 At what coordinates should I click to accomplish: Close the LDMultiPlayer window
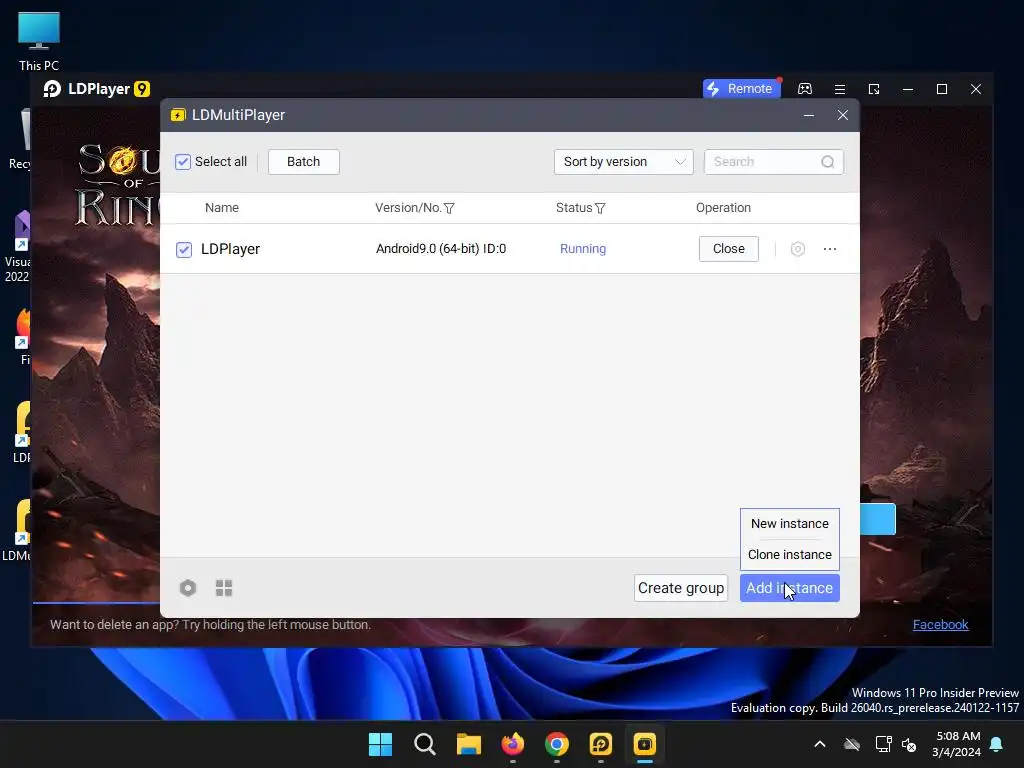(x=842, y=115)
